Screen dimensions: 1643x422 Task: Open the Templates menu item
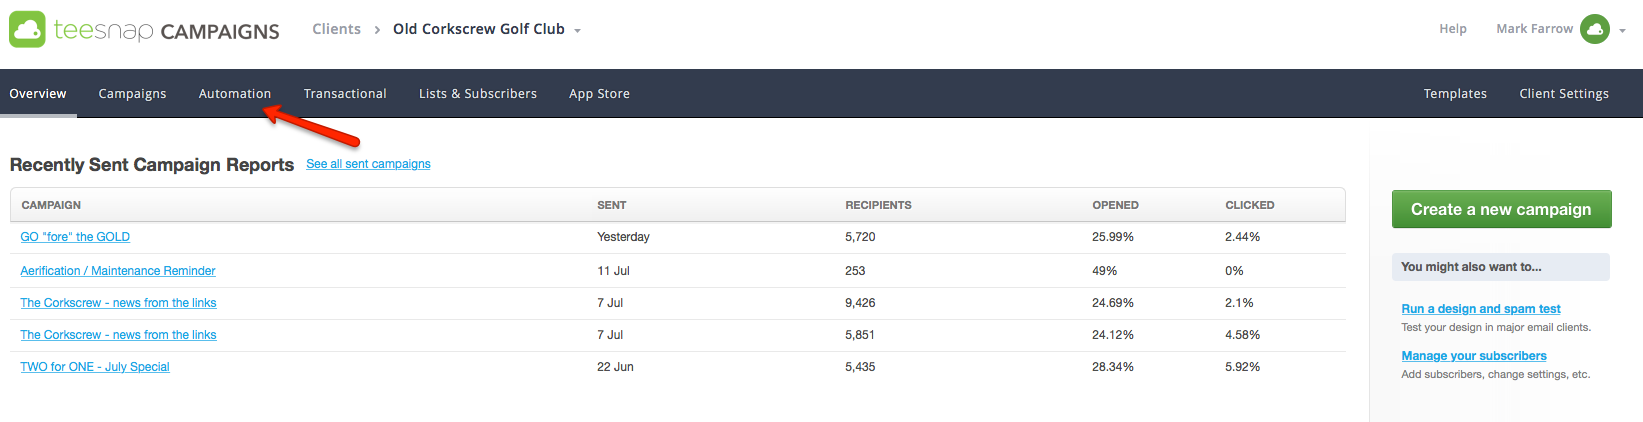tap(1455, 93)
